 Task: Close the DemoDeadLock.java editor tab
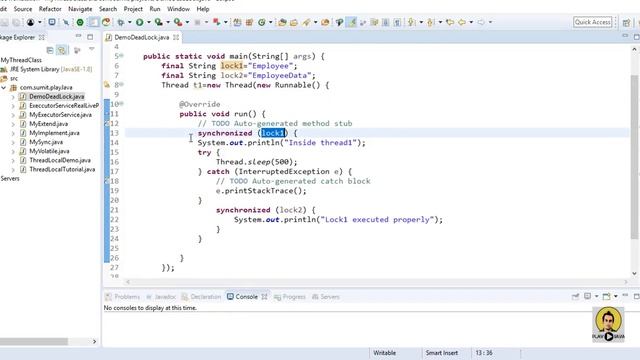point(176,37)
